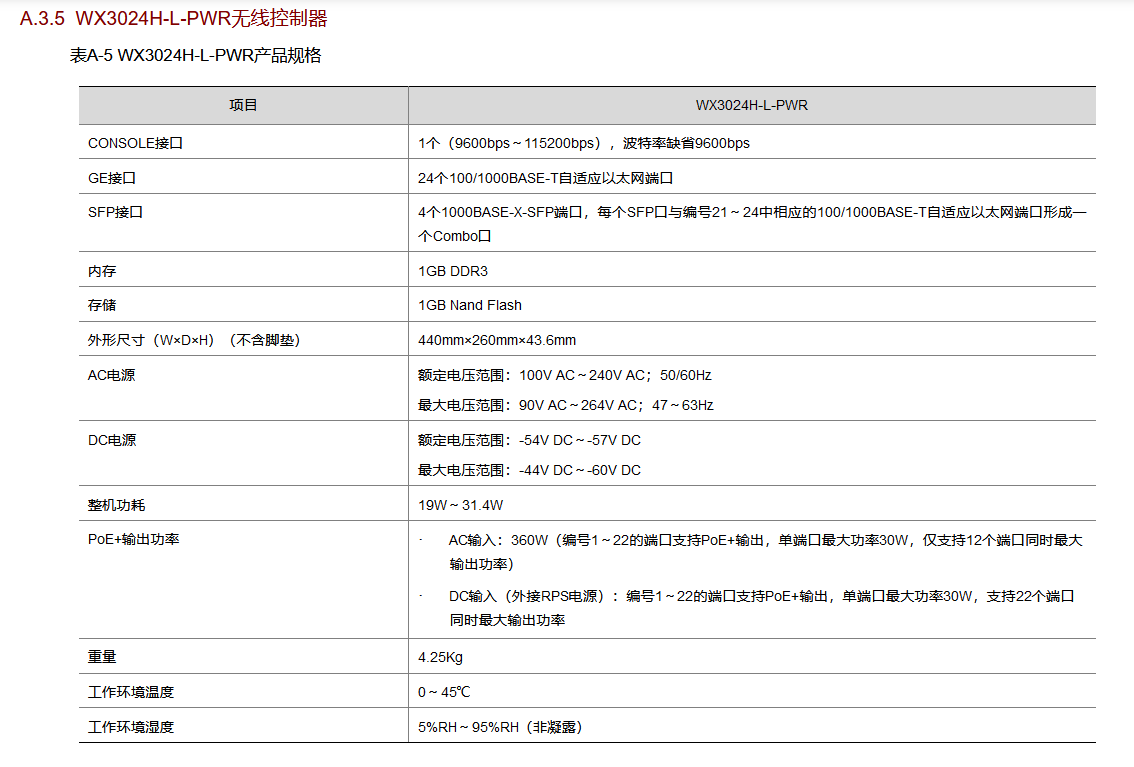Click the PoE+输出功率 row label

point(134,539)
